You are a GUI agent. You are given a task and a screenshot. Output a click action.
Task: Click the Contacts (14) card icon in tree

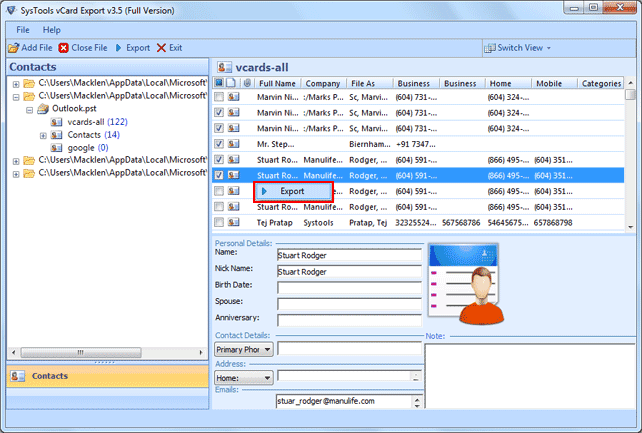tap(57, 135)
